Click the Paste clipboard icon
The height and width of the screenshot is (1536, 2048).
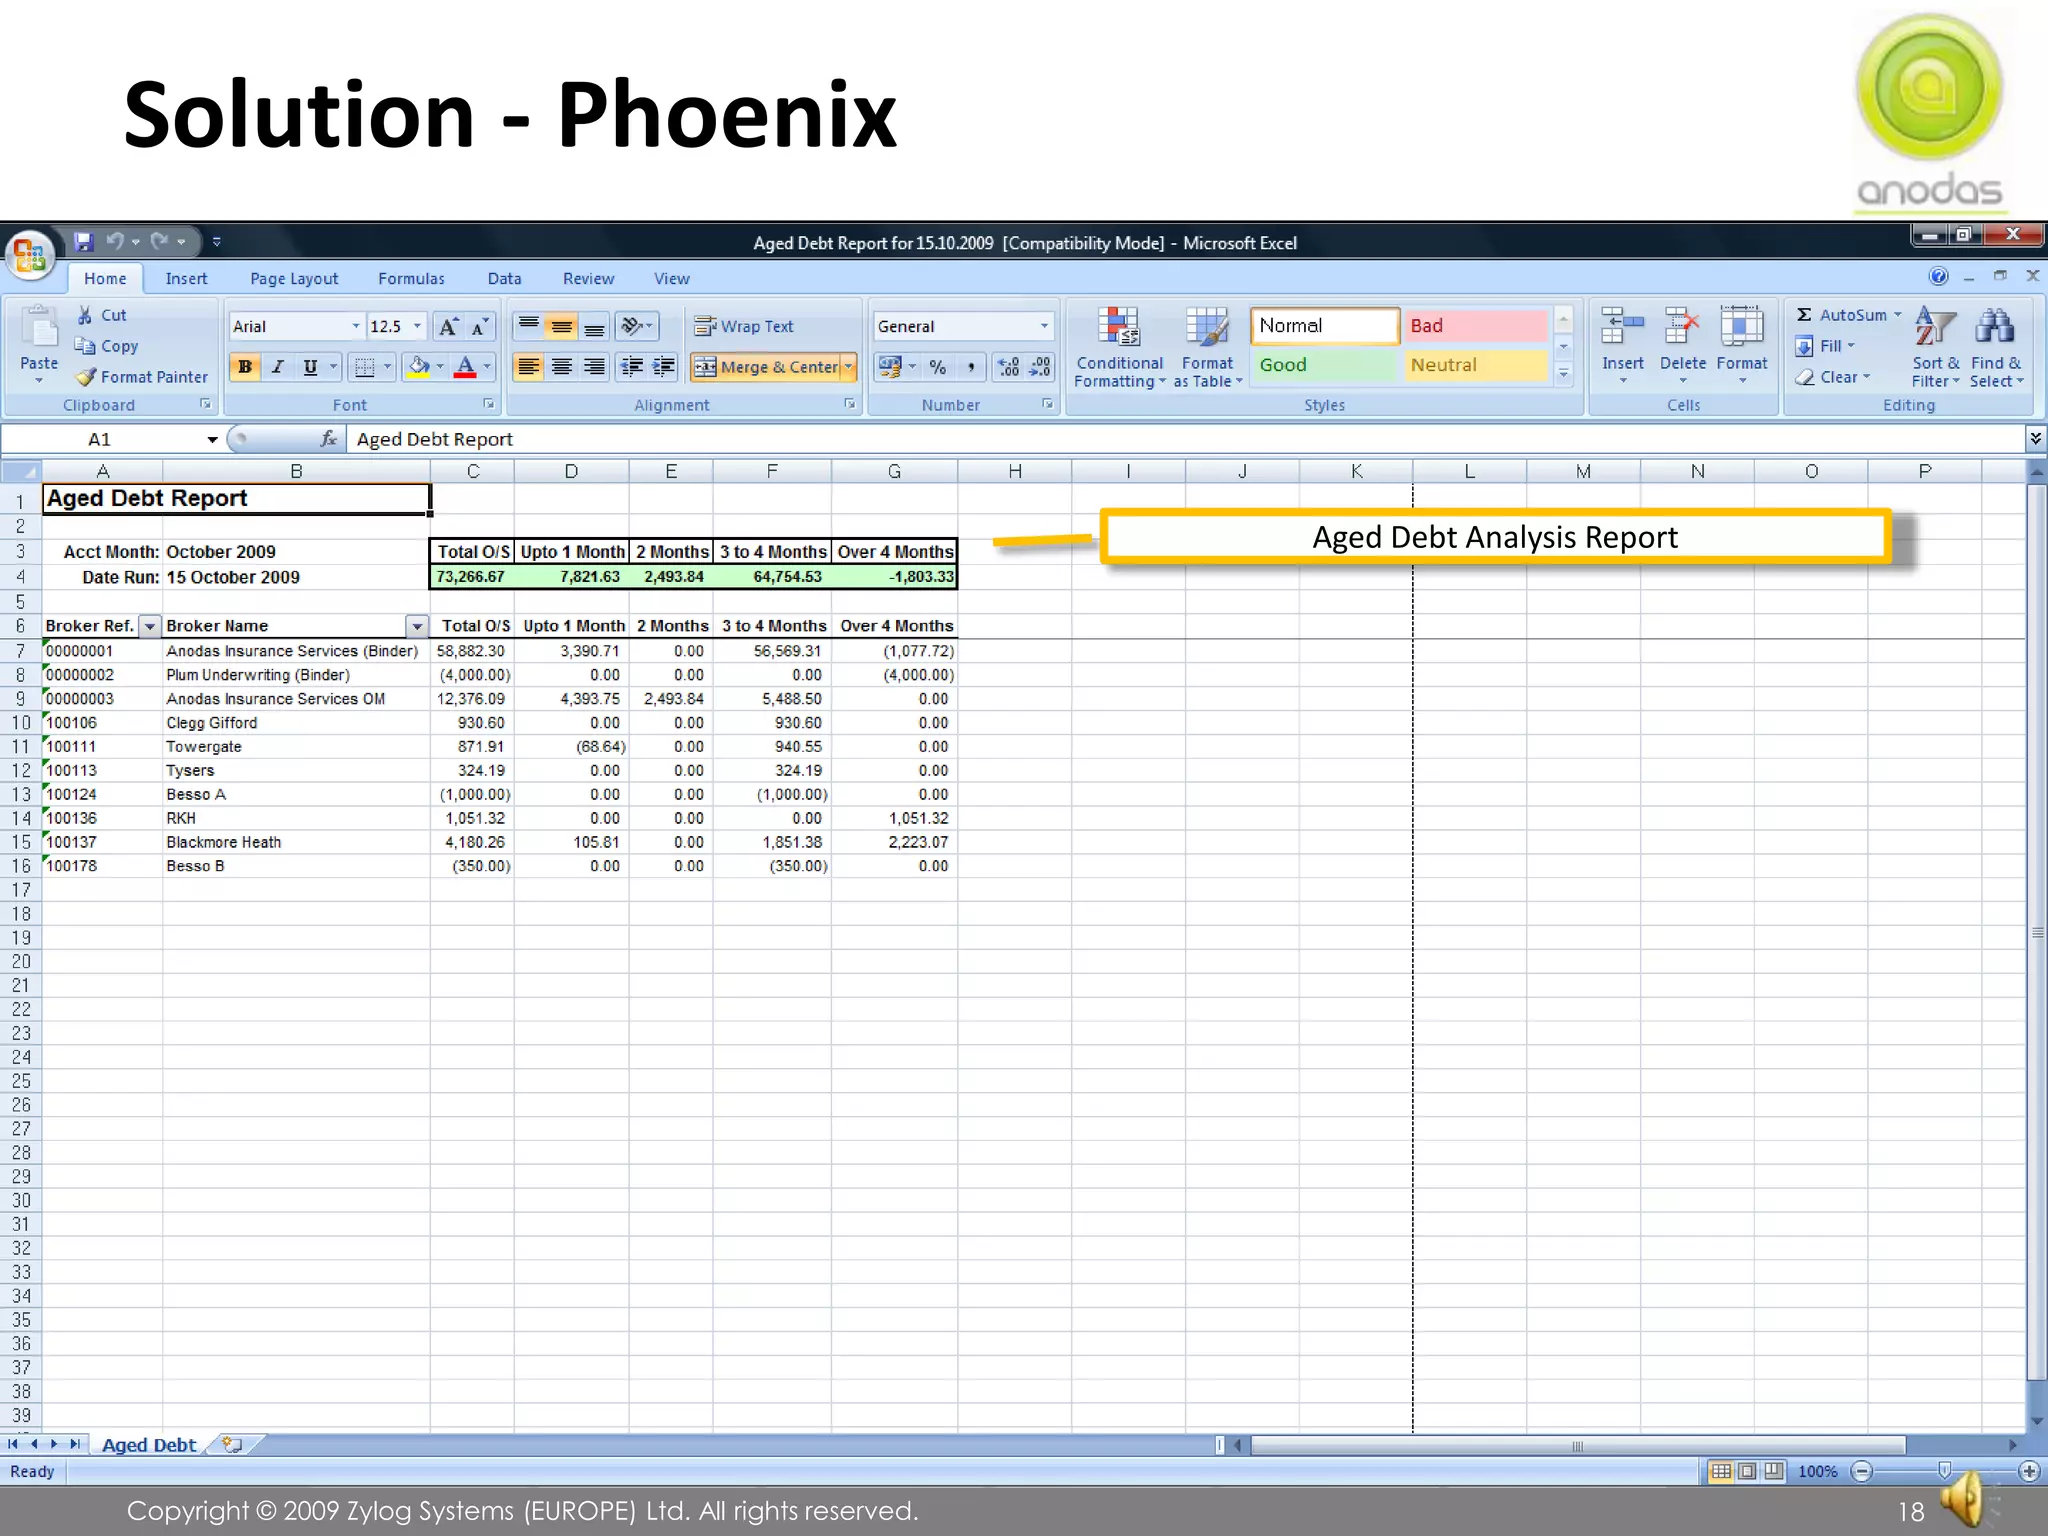point(39,330)
